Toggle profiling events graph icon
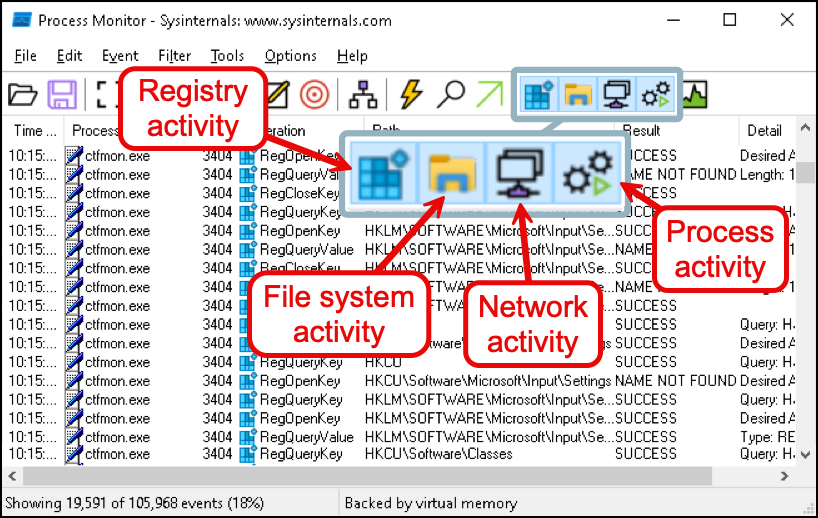Viewport: 818px width, 518px height. coord(695,94)
